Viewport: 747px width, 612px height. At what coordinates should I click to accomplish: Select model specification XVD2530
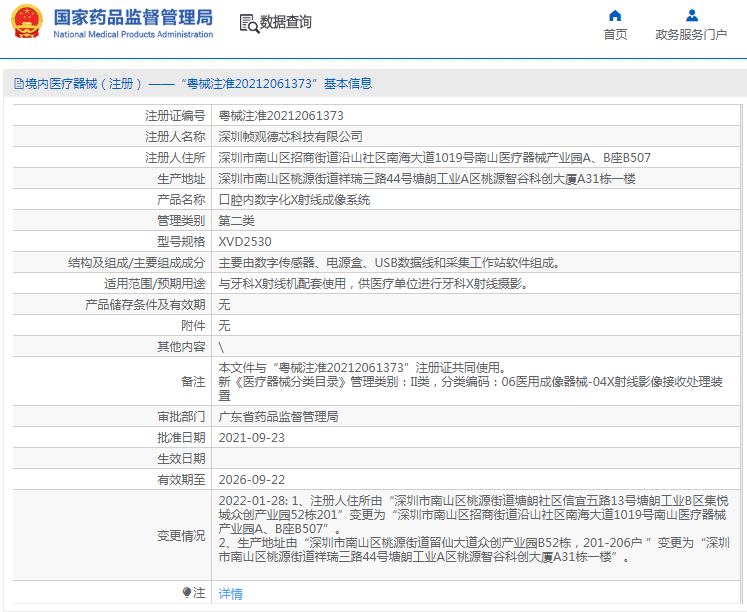[245, 241]
